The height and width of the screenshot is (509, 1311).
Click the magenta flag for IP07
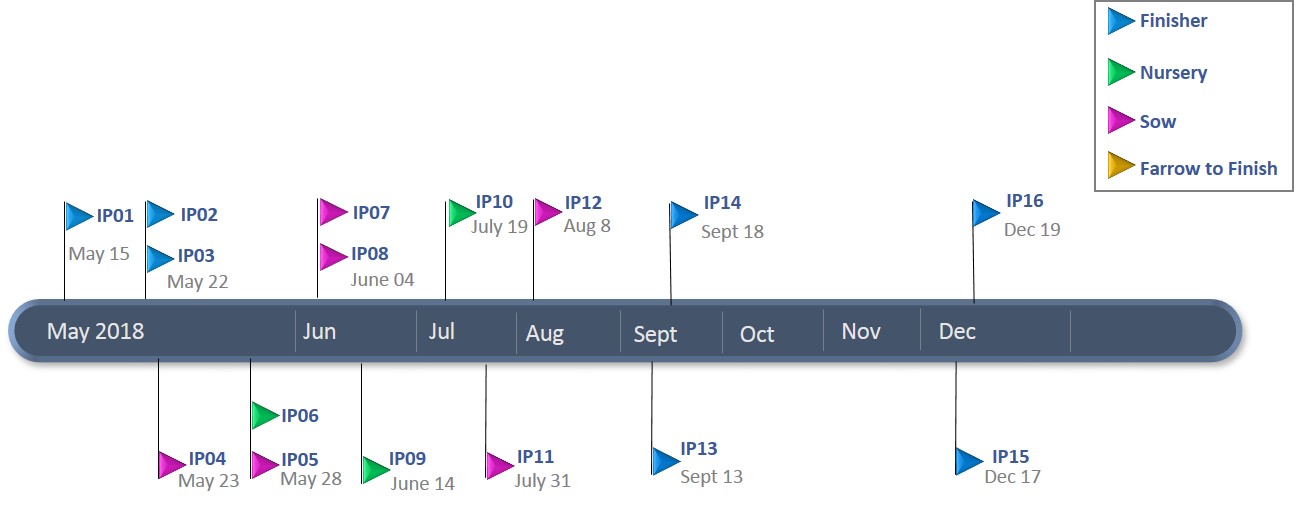click(x=333, y=212)
